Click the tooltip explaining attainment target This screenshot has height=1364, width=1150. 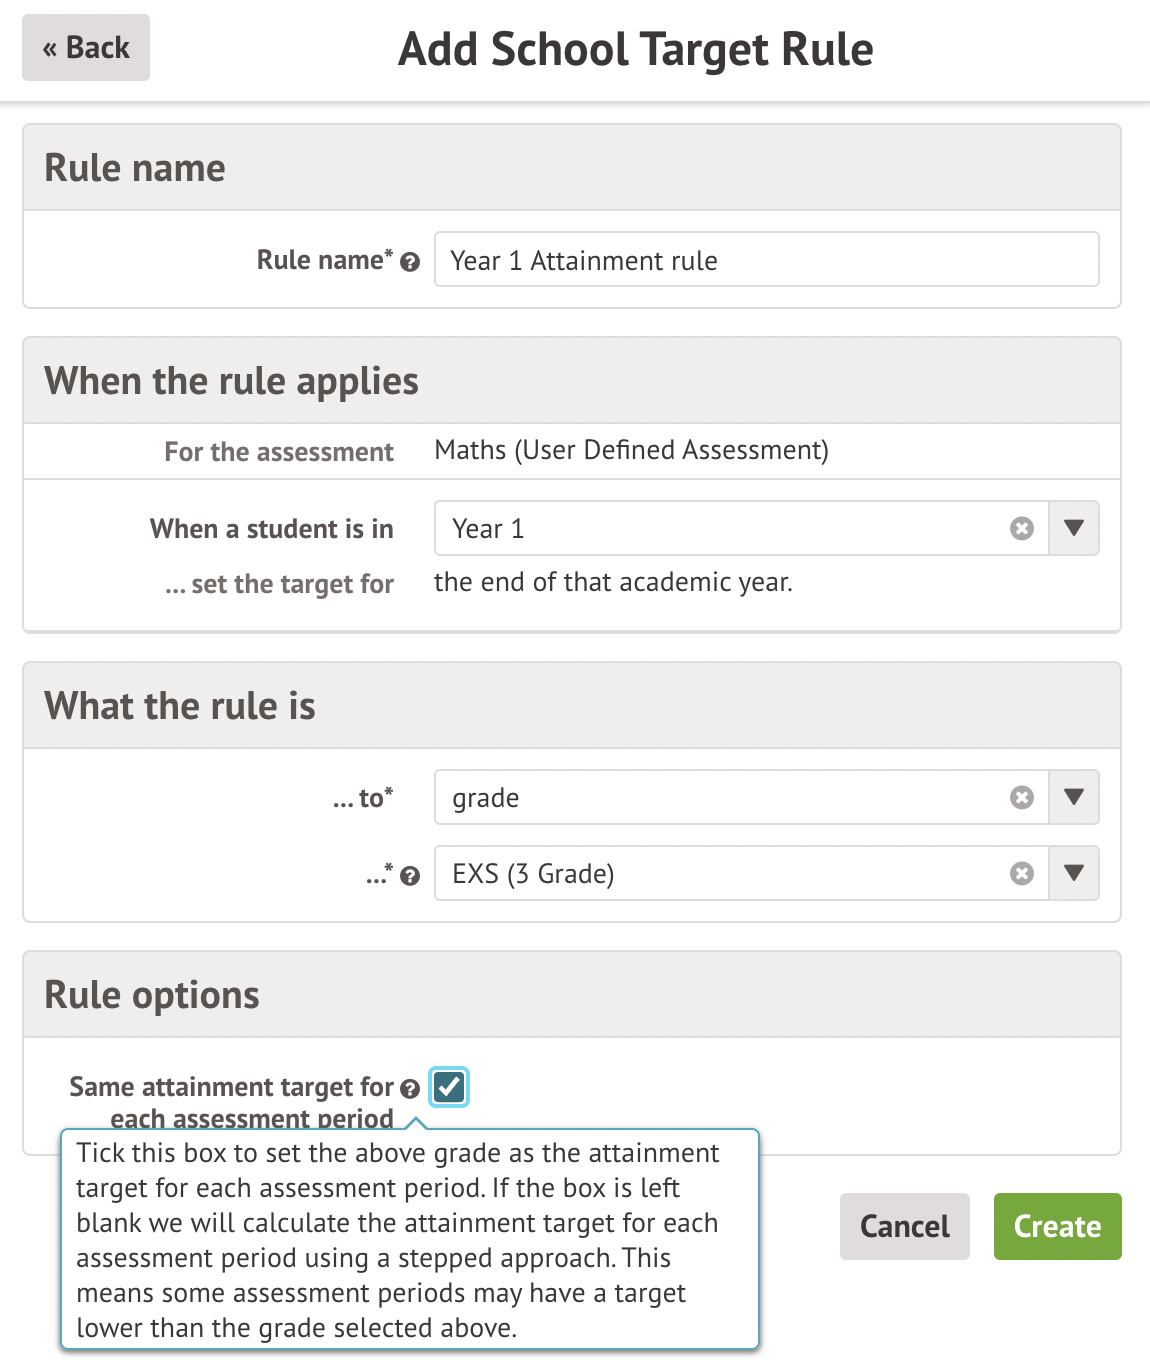click(410, 1240)
